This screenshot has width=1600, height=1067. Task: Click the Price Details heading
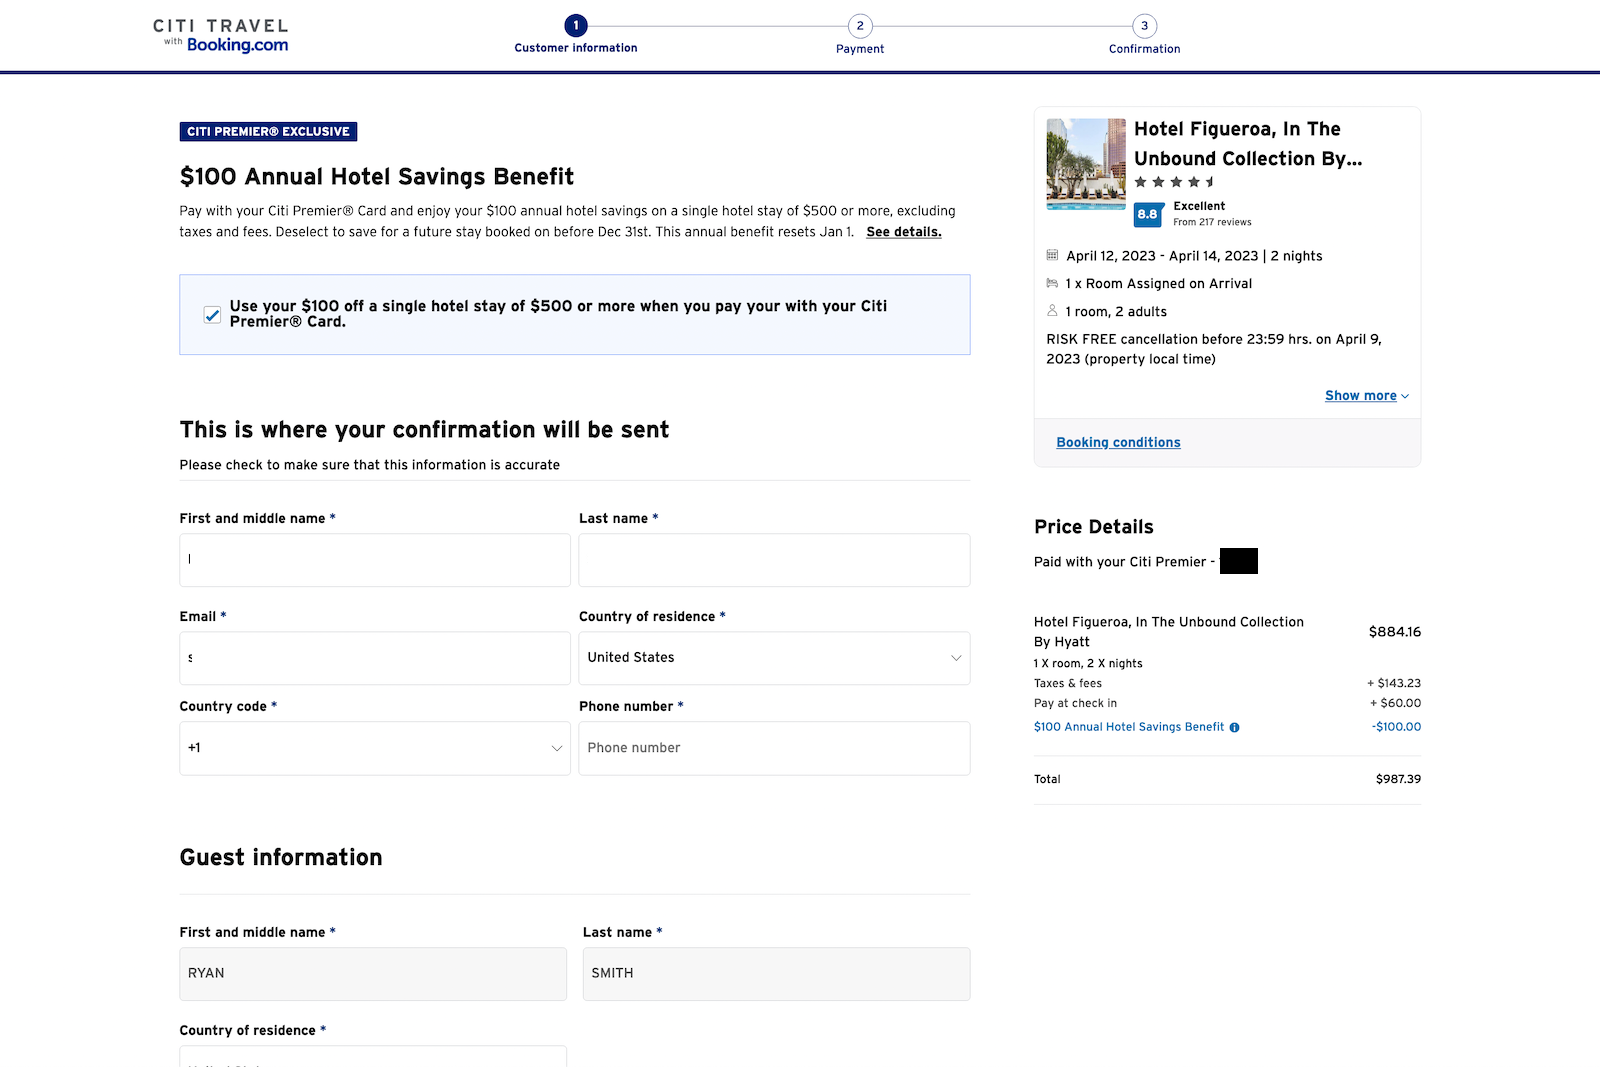click(1094, 527)
